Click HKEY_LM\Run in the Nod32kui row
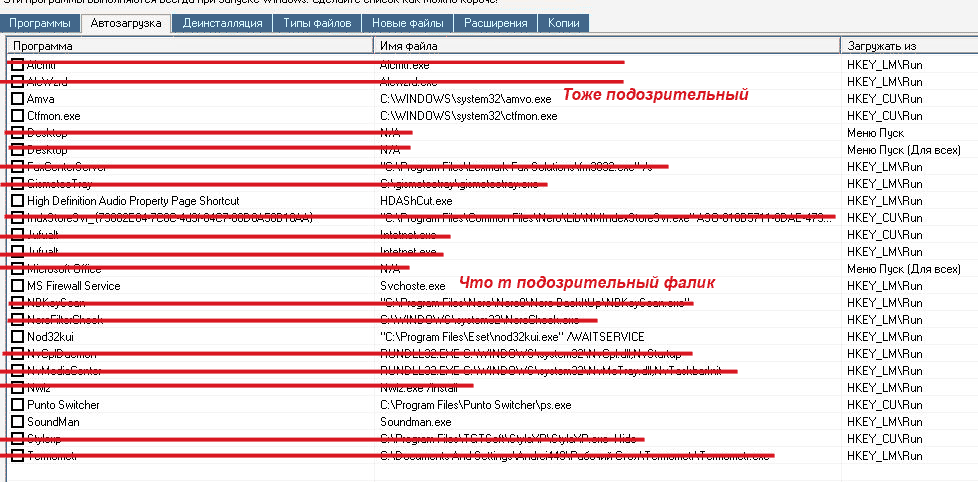Screen dimensions: 978x482 884,337
